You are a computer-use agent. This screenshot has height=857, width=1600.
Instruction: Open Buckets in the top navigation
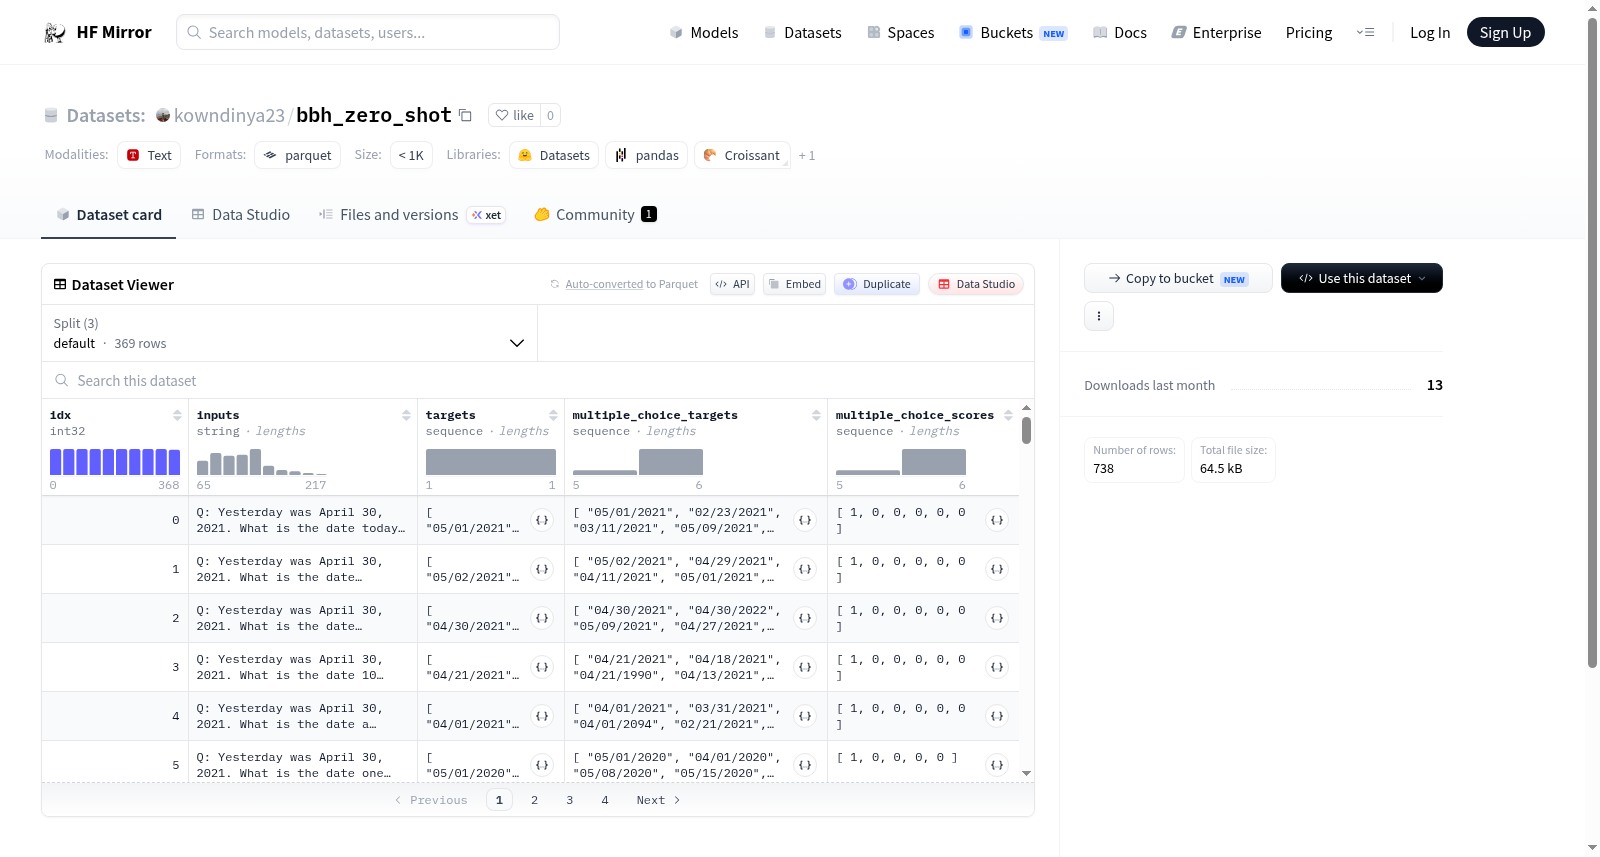[x=1013, y=33]
